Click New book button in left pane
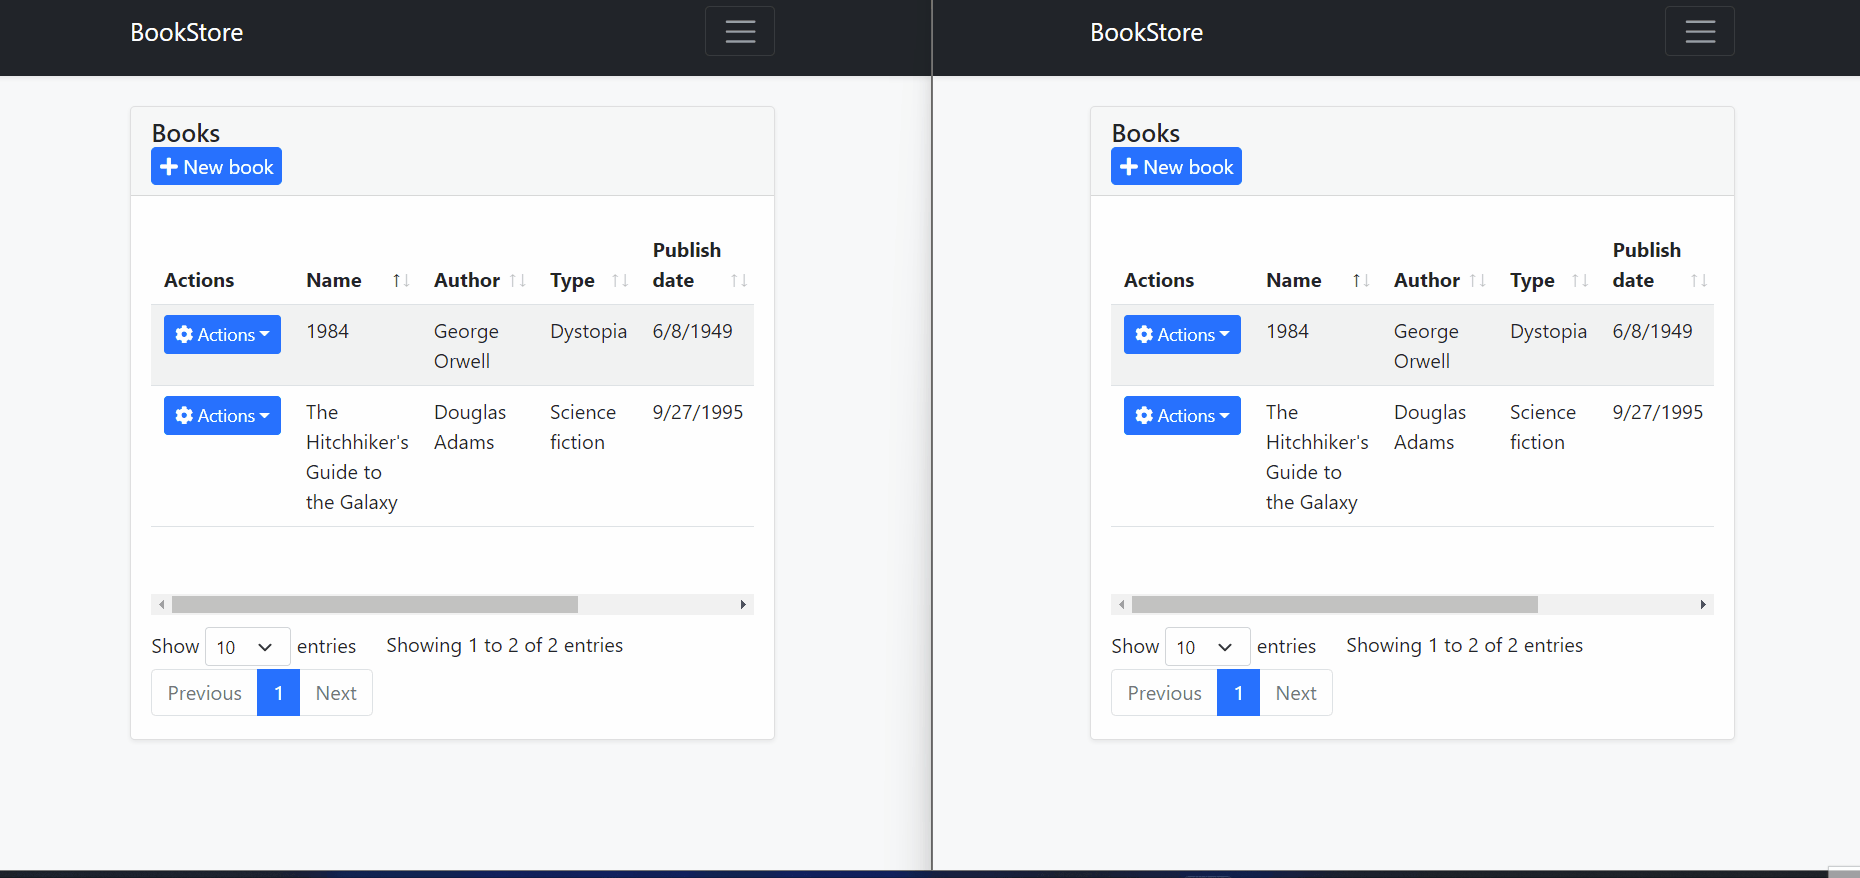1860x878 pixels. point(216,167)
